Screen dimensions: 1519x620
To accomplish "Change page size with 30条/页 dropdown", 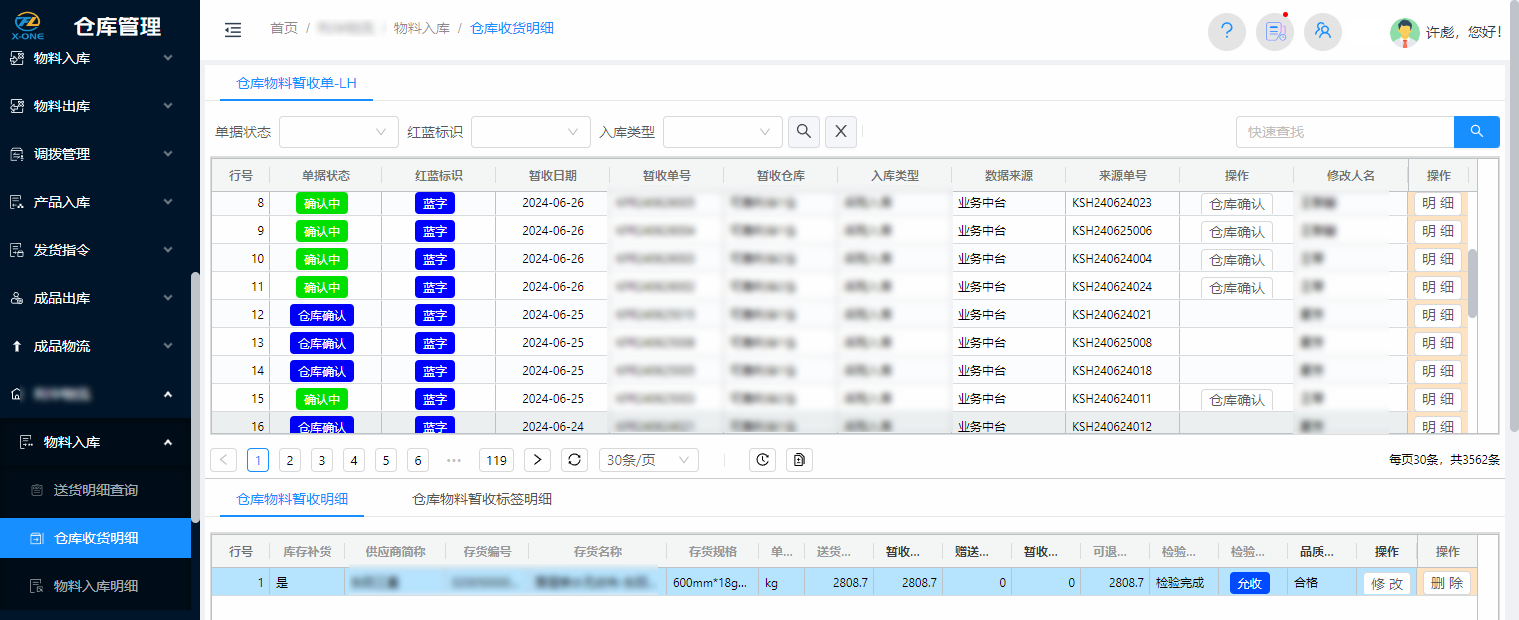I will (648, 460).
